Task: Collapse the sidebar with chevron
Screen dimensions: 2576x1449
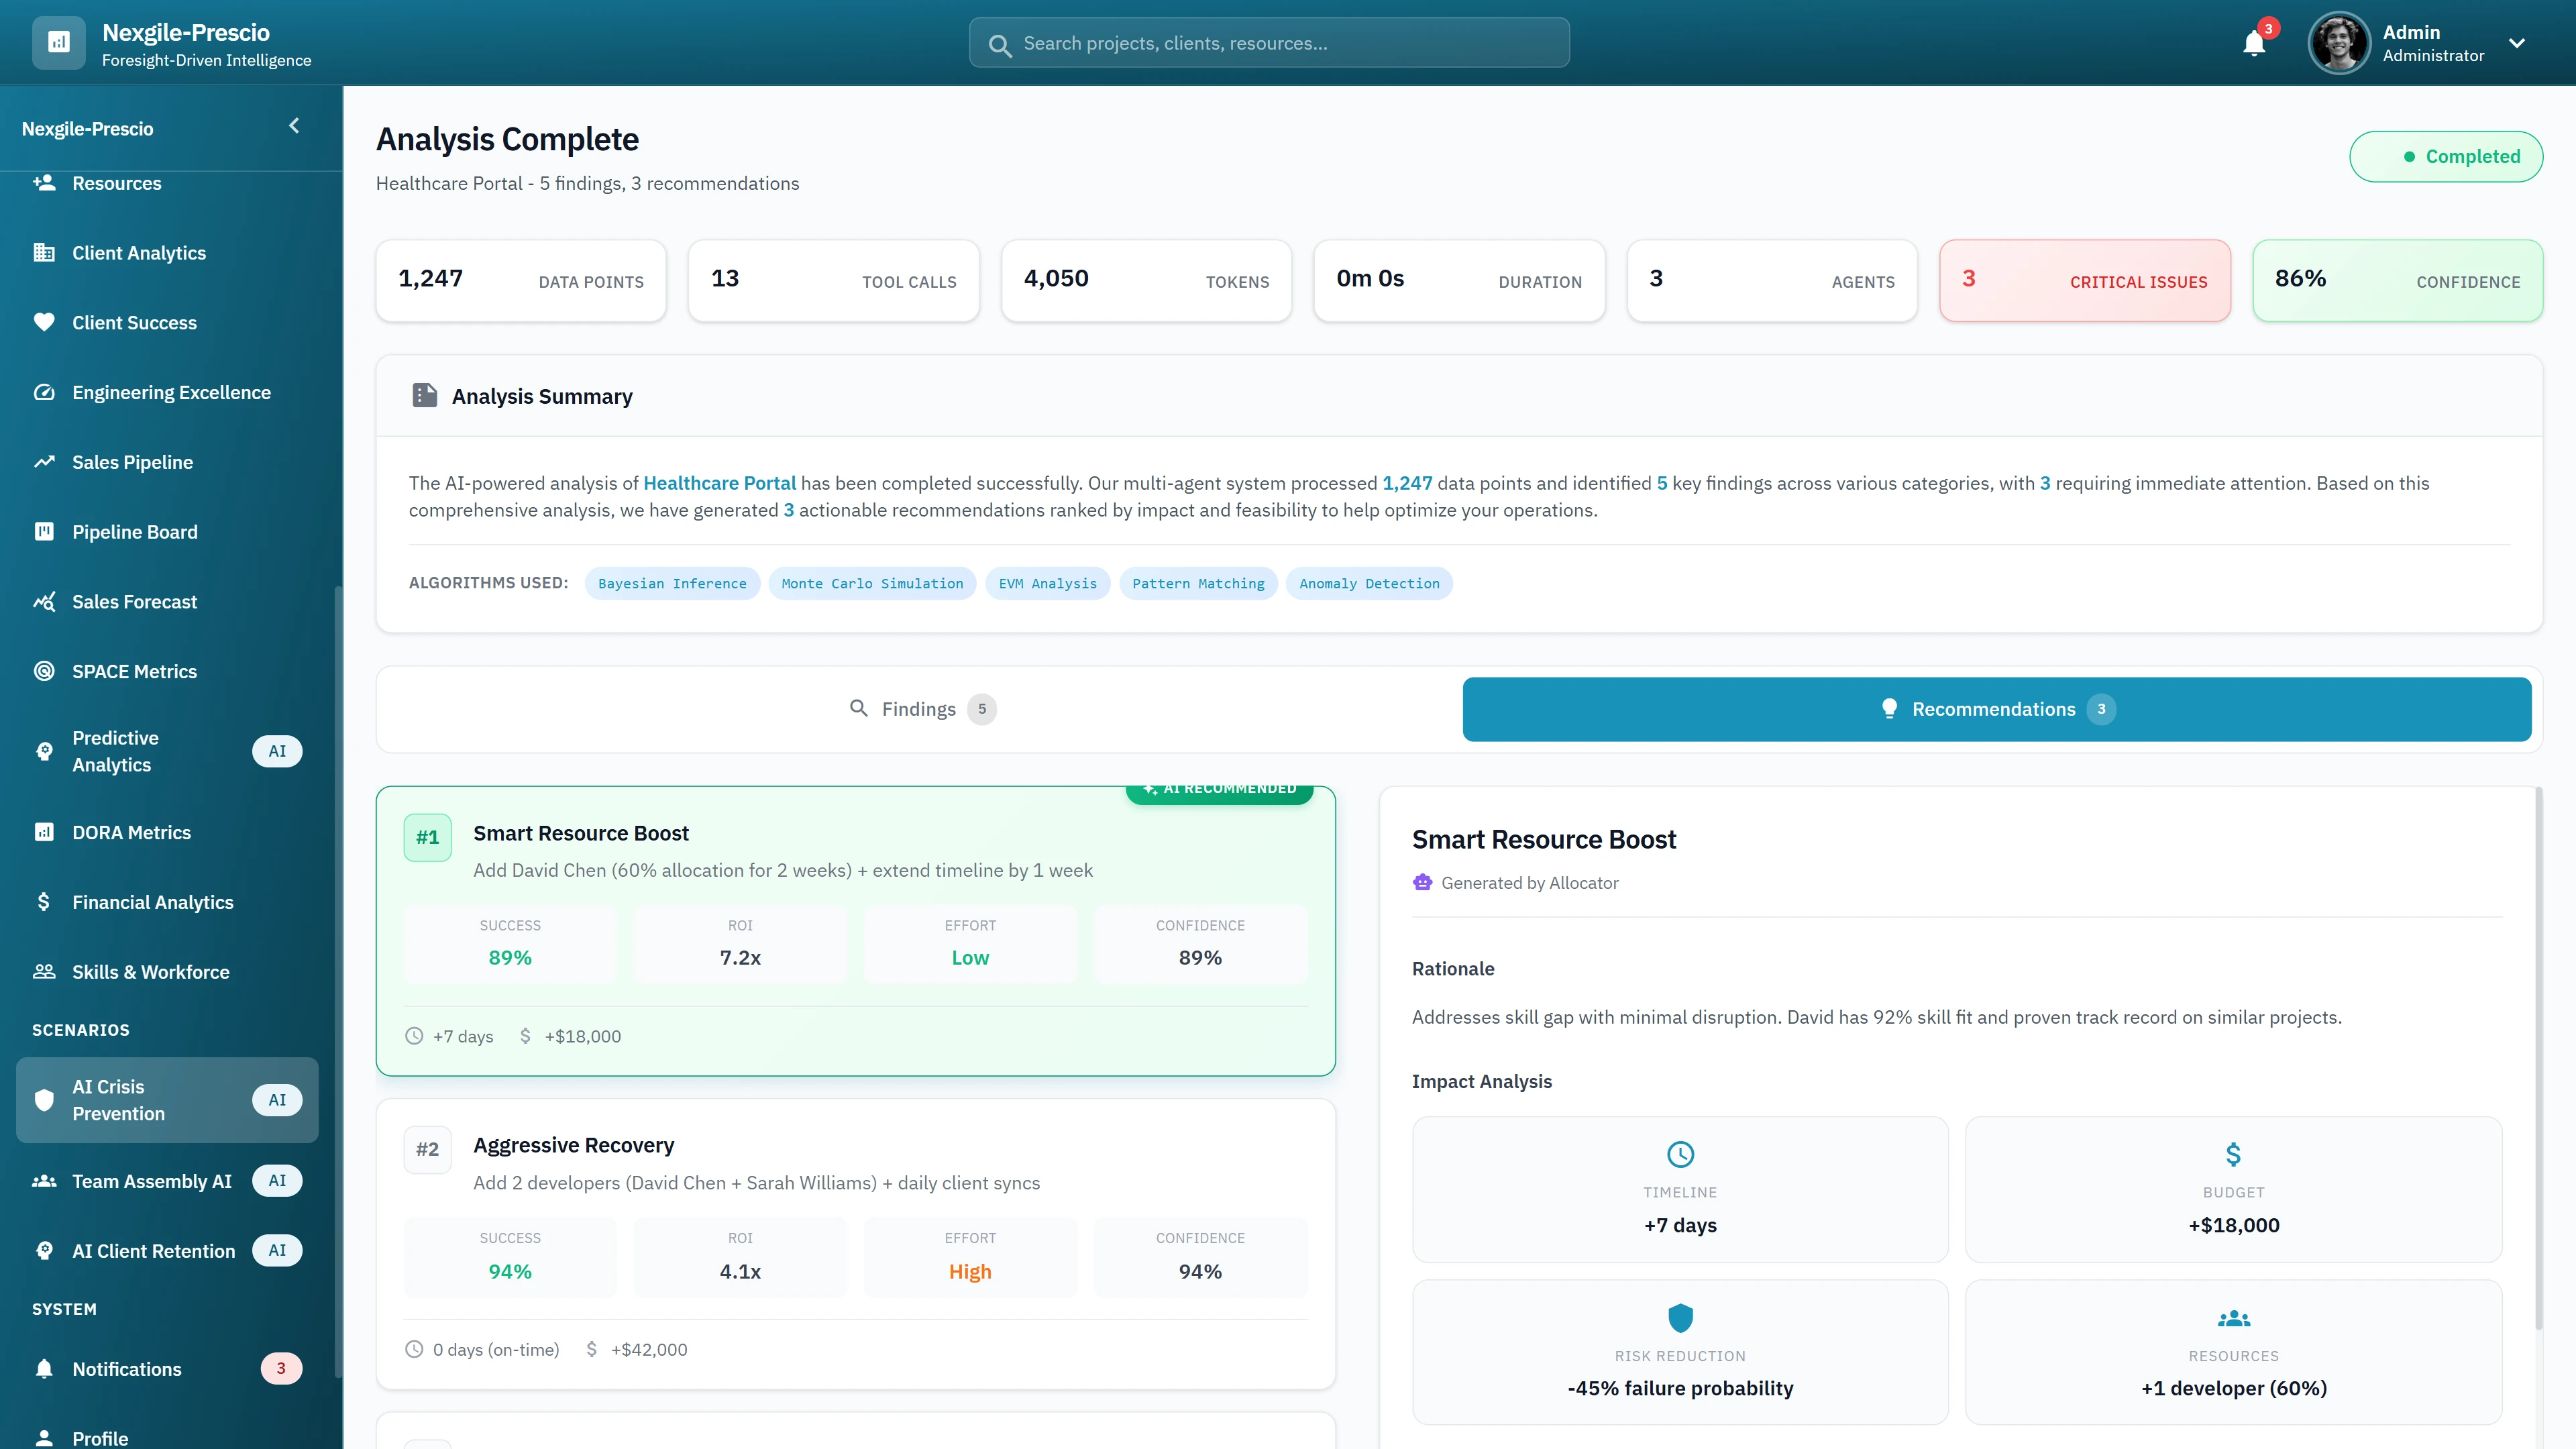Action: click(x=294, y=126)
